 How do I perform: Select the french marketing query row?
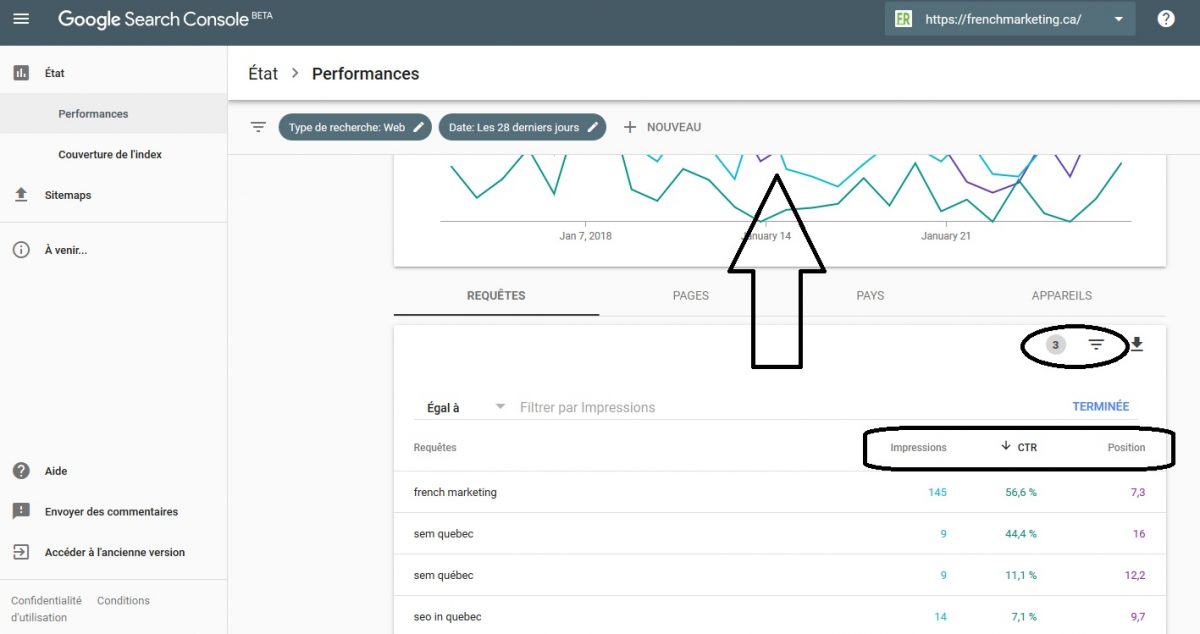tap(780, 492)
